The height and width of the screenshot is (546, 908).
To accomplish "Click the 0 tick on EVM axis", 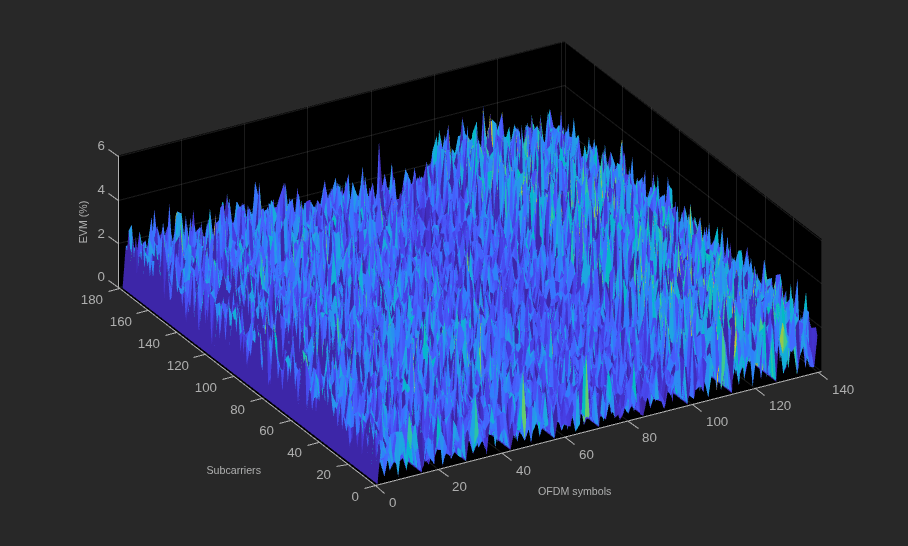I will coord(101,277).
